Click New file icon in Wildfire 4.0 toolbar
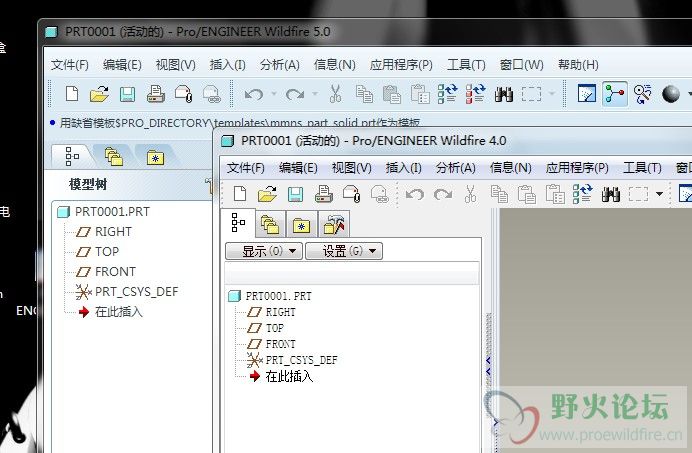692x453 pixels. tap(240, 194)
